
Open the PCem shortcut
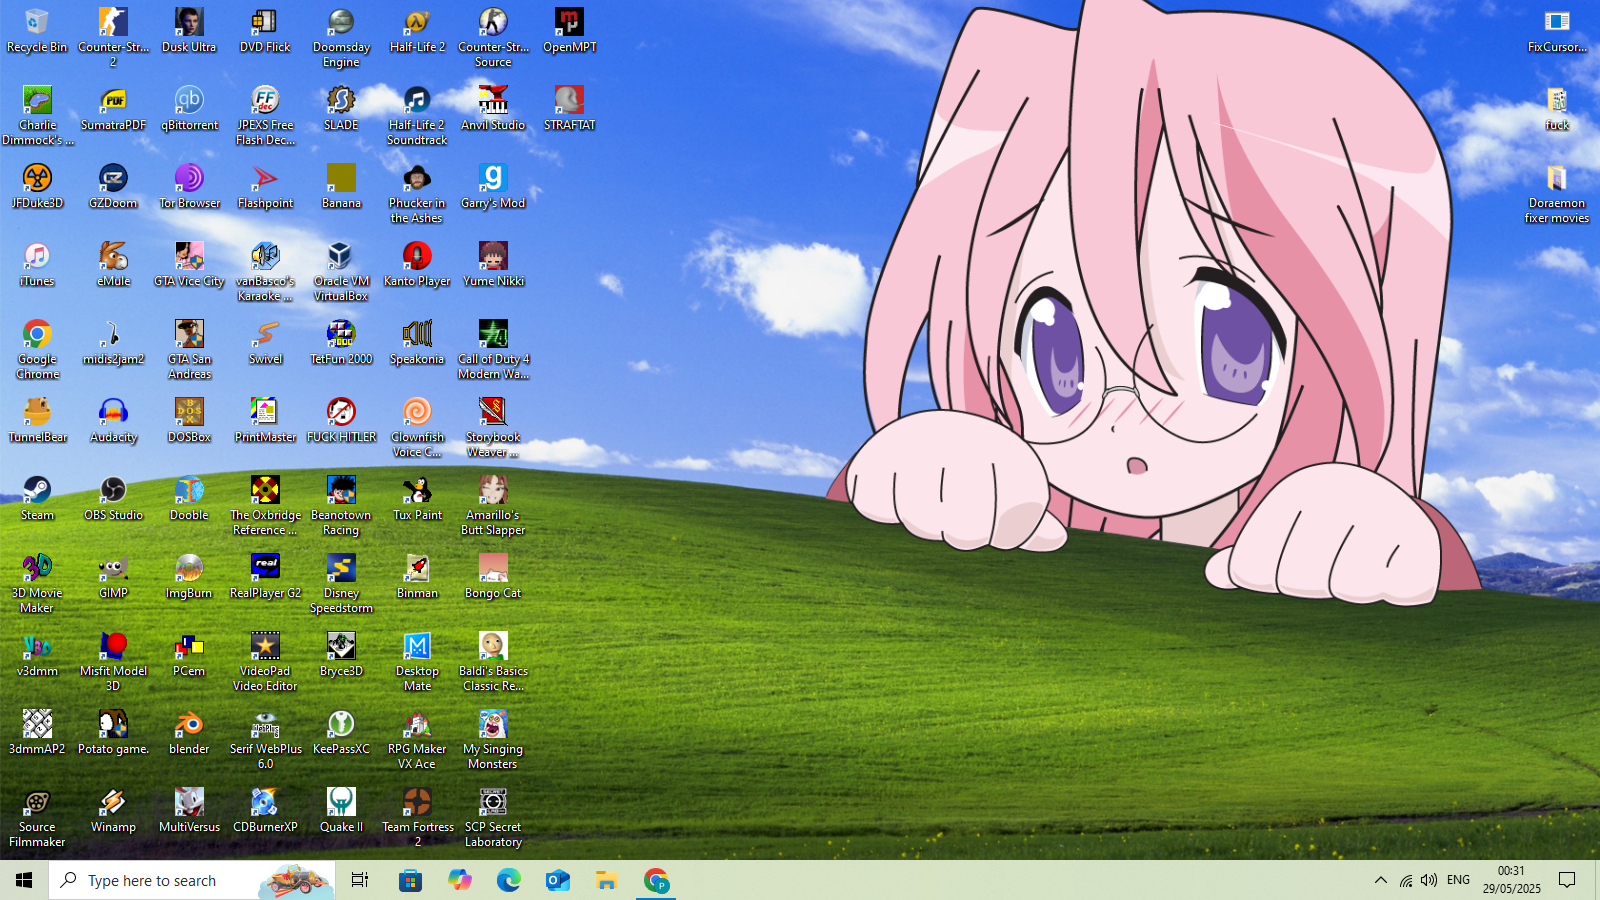(189, 655)
